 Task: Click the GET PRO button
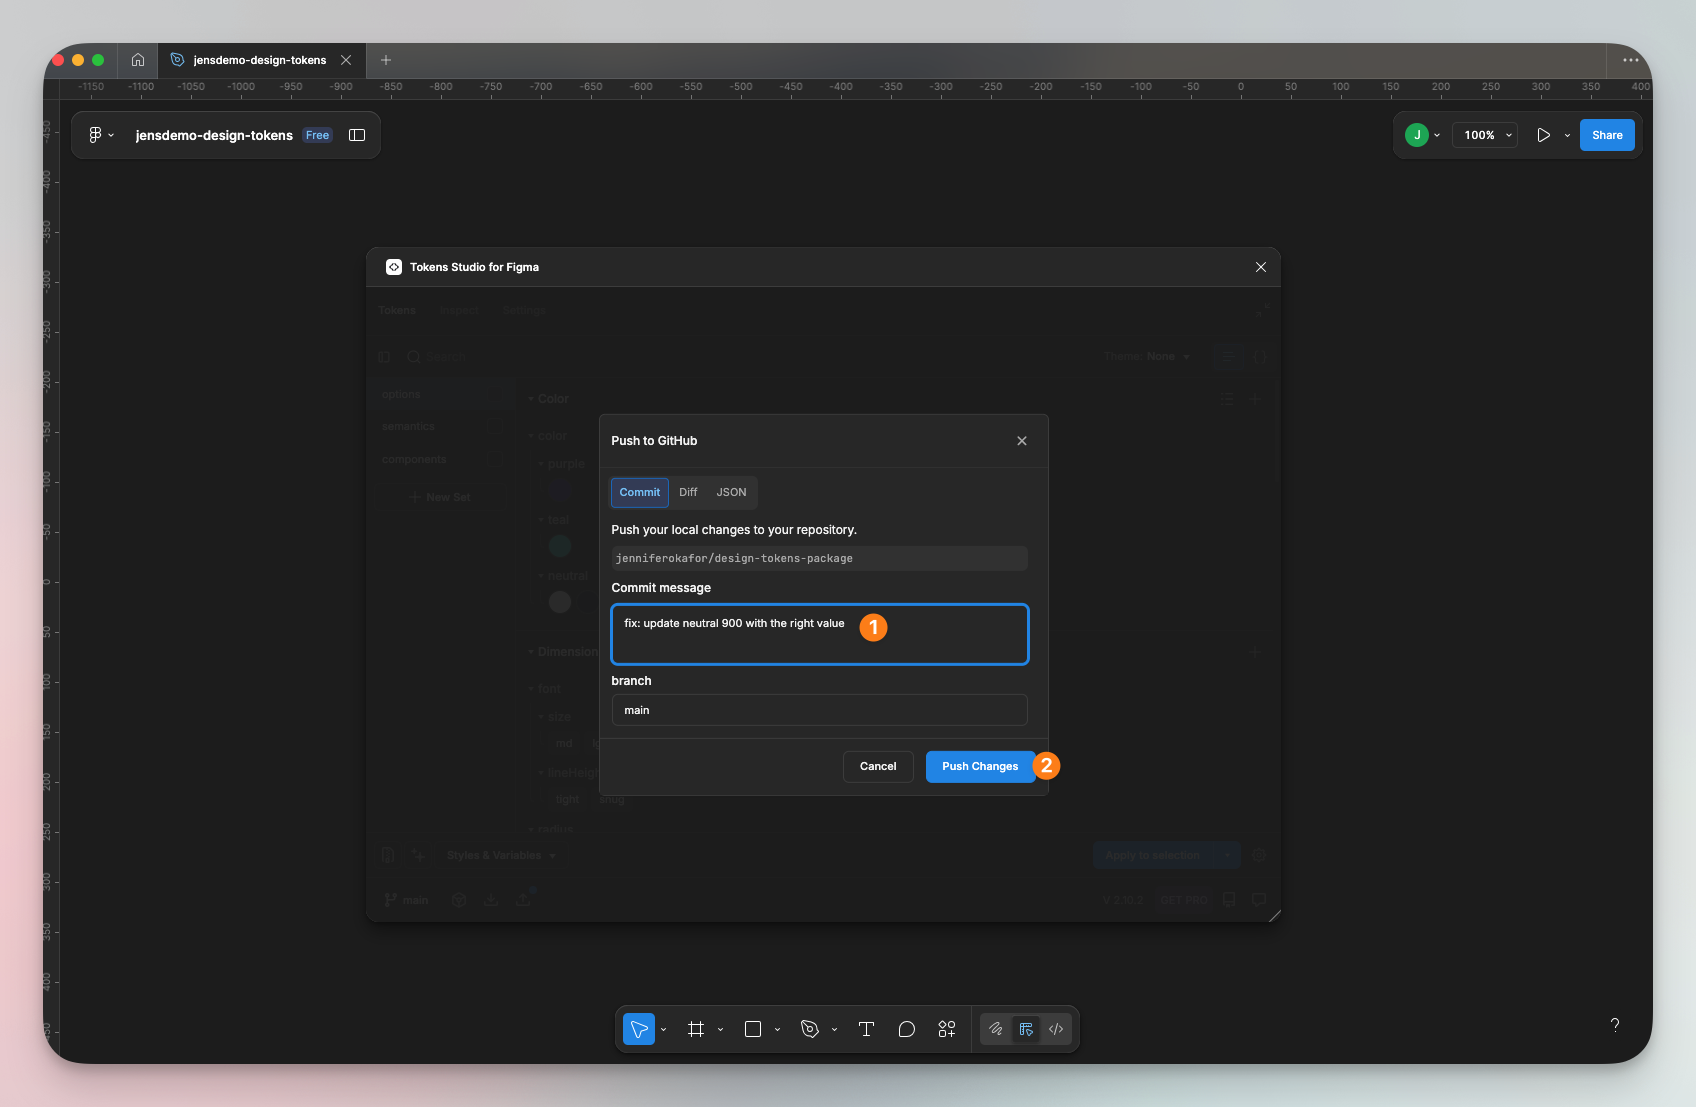tap(1183, 900)
